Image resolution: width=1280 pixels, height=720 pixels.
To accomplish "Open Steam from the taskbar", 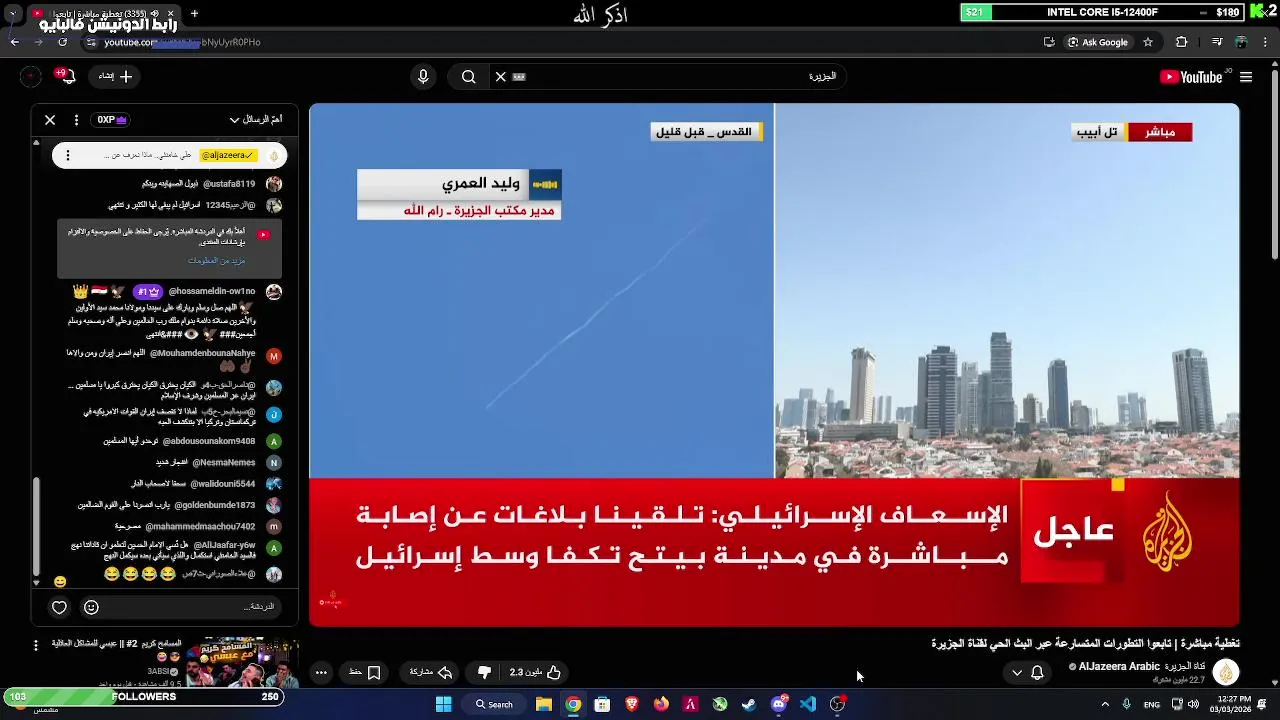I will click(749, 704).
